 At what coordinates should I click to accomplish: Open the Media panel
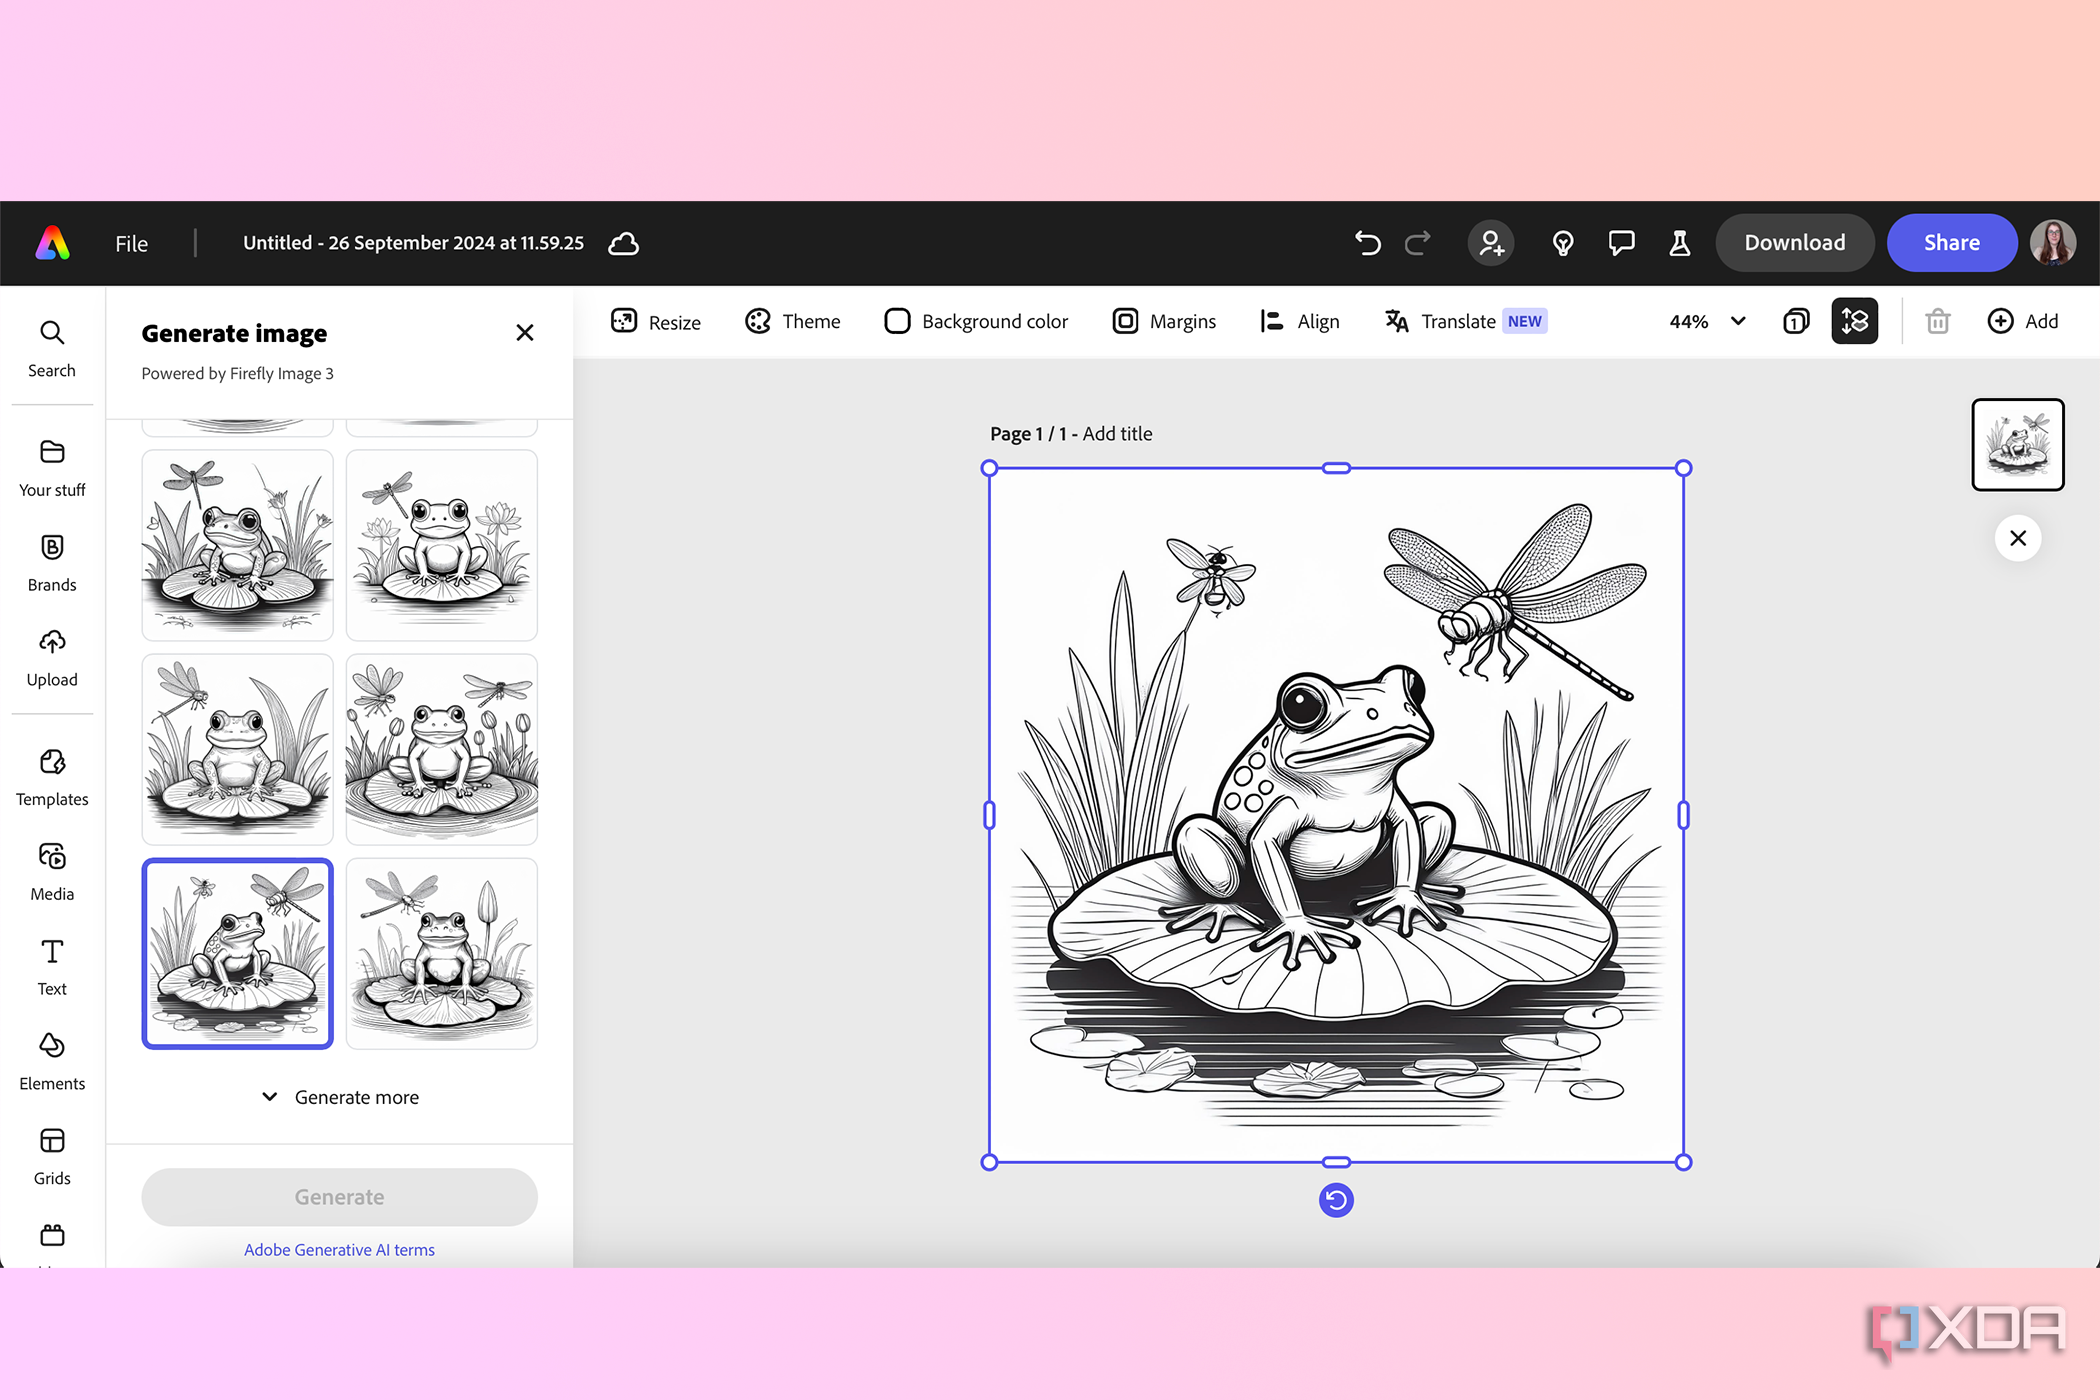[x=52, y=872]
